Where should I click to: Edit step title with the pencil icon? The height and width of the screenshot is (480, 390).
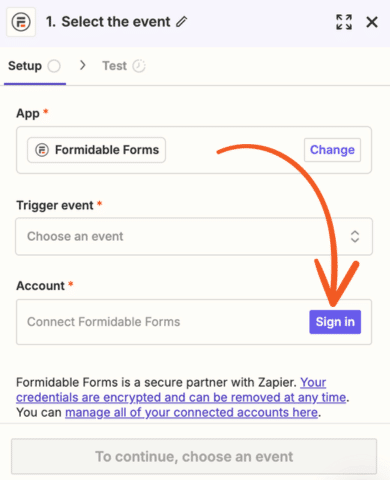point(182,22)
